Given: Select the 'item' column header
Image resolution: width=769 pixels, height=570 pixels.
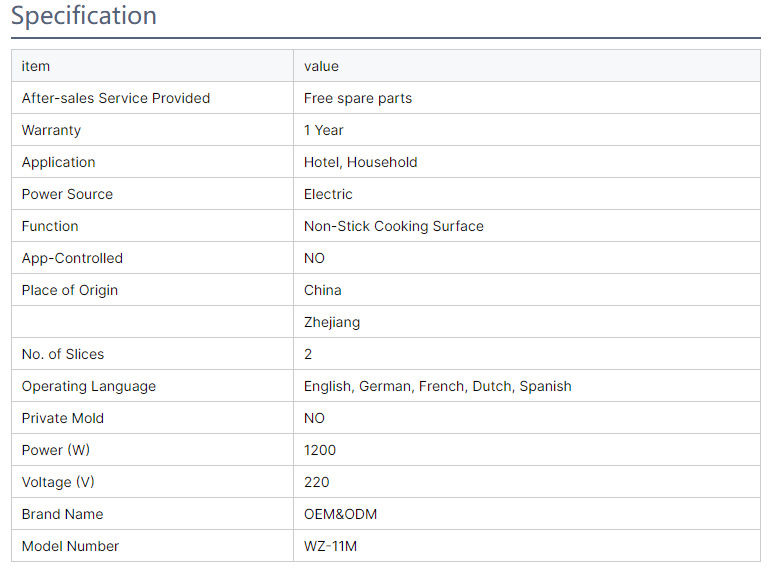Looking at the screenshot, I should coord(36,66).
